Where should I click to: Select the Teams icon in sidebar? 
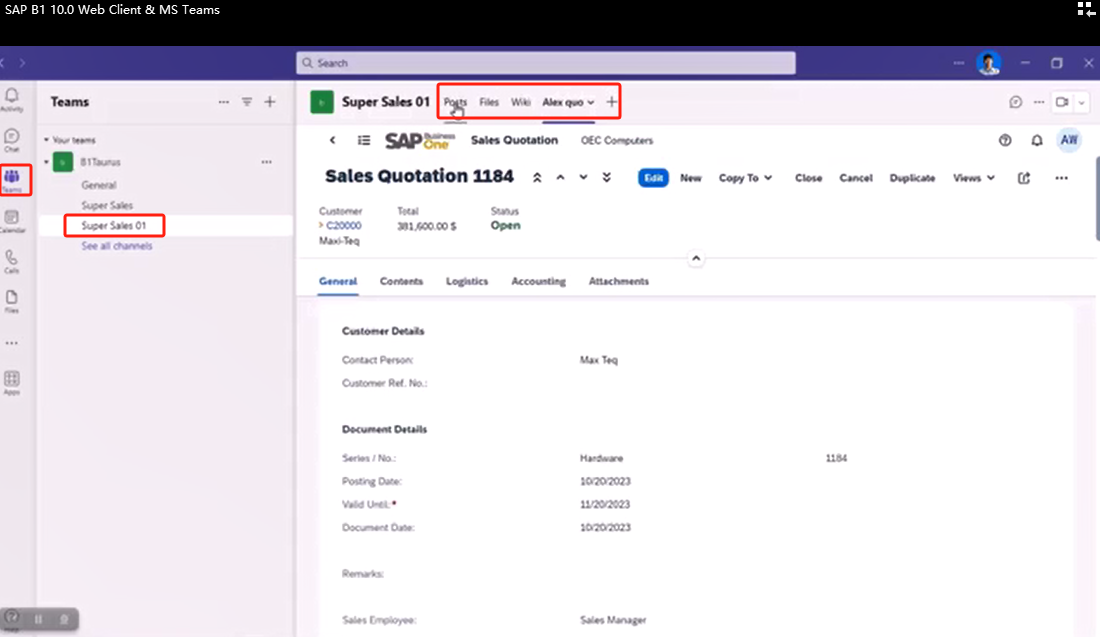coord(13,180)
